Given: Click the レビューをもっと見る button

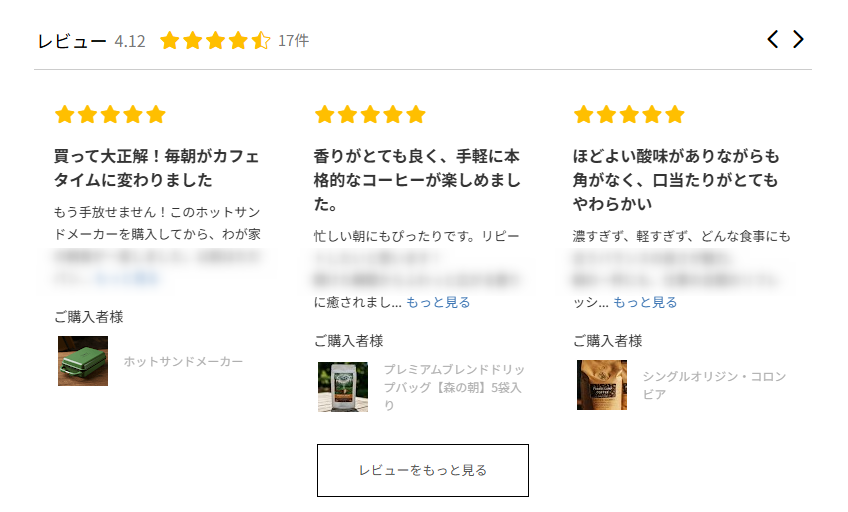Looking at the screenshot, I should click(423, 470).
